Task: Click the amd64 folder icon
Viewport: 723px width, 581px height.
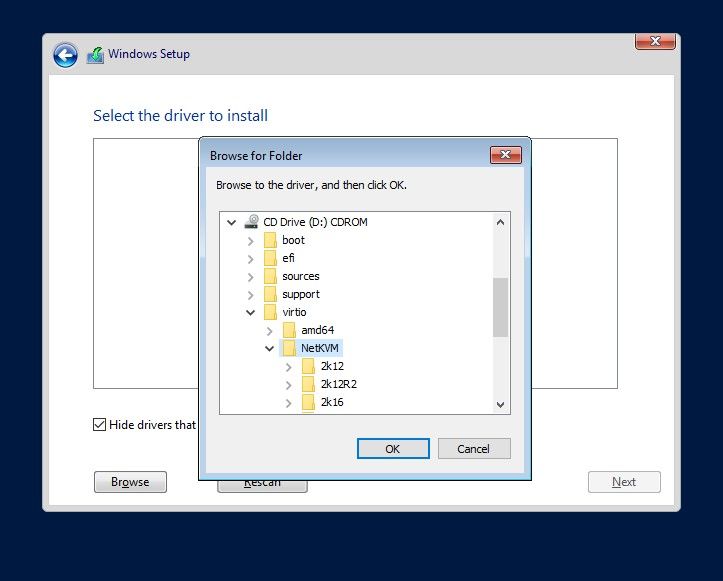Action: [289, 330]
